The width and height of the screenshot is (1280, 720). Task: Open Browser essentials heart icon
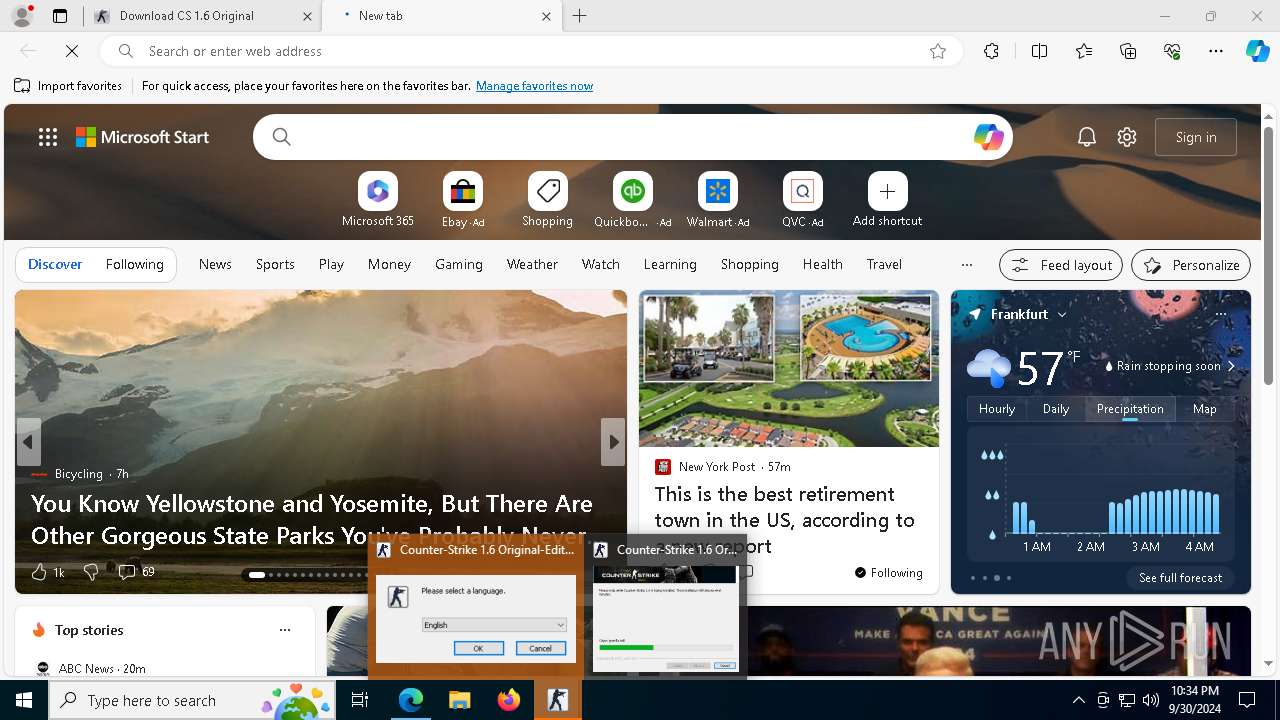pyautogui.click(x=1172, y=51)
